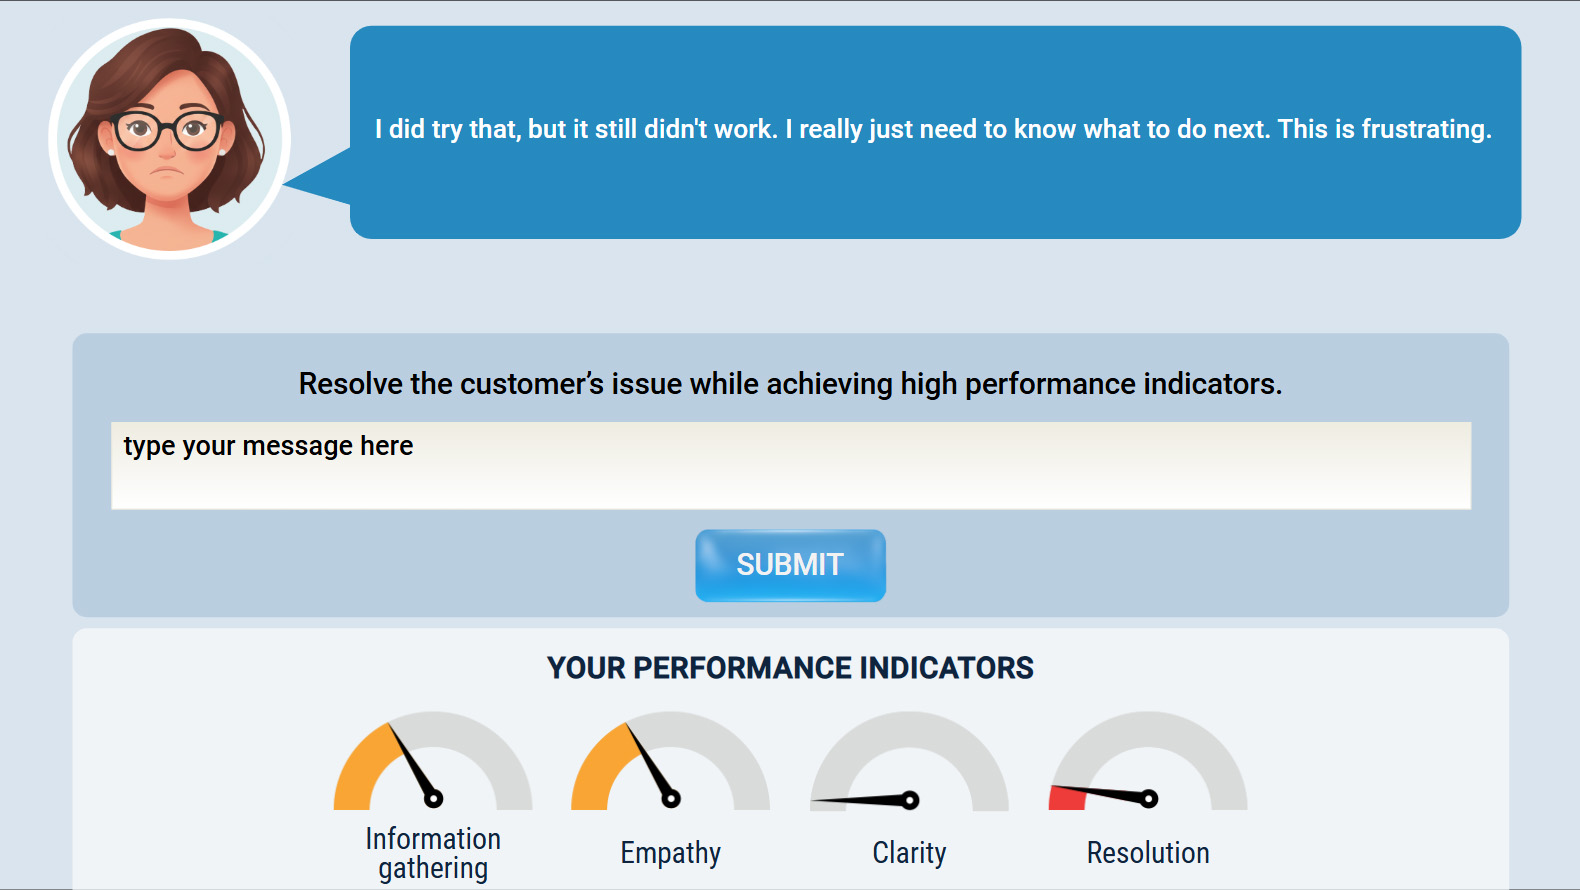Click the Resolution gauge needle
Image resolution: width=1580 pixels, height=890 pixels.
(x=1100, y=793)
